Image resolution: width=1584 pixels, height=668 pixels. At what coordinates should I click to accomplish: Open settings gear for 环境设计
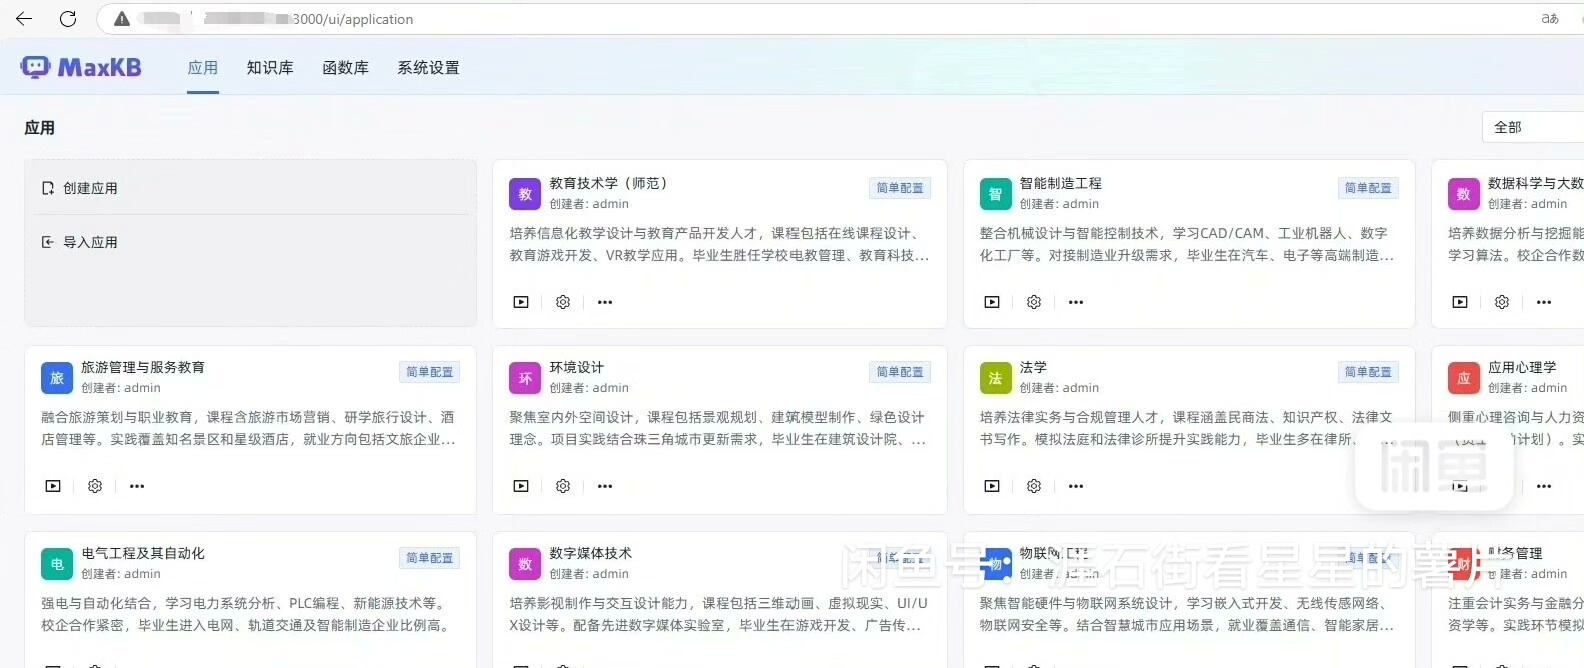[x=563, y=486]
